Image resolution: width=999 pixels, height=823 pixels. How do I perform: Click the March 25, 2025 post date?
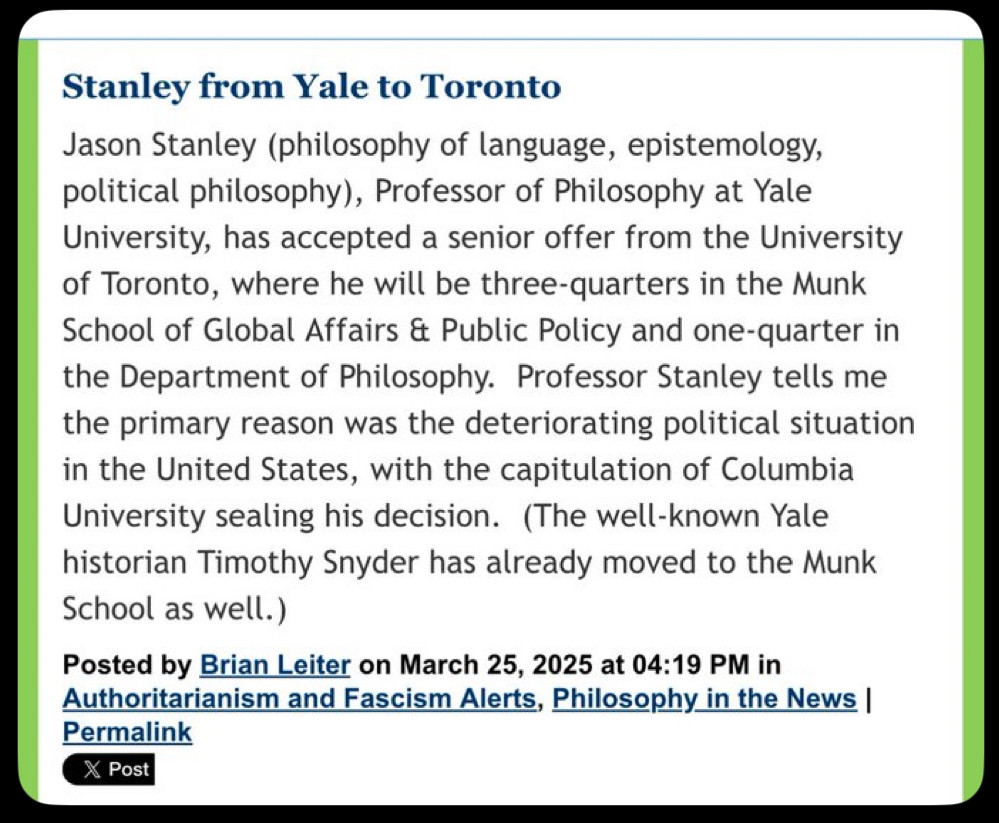[496, 665]
